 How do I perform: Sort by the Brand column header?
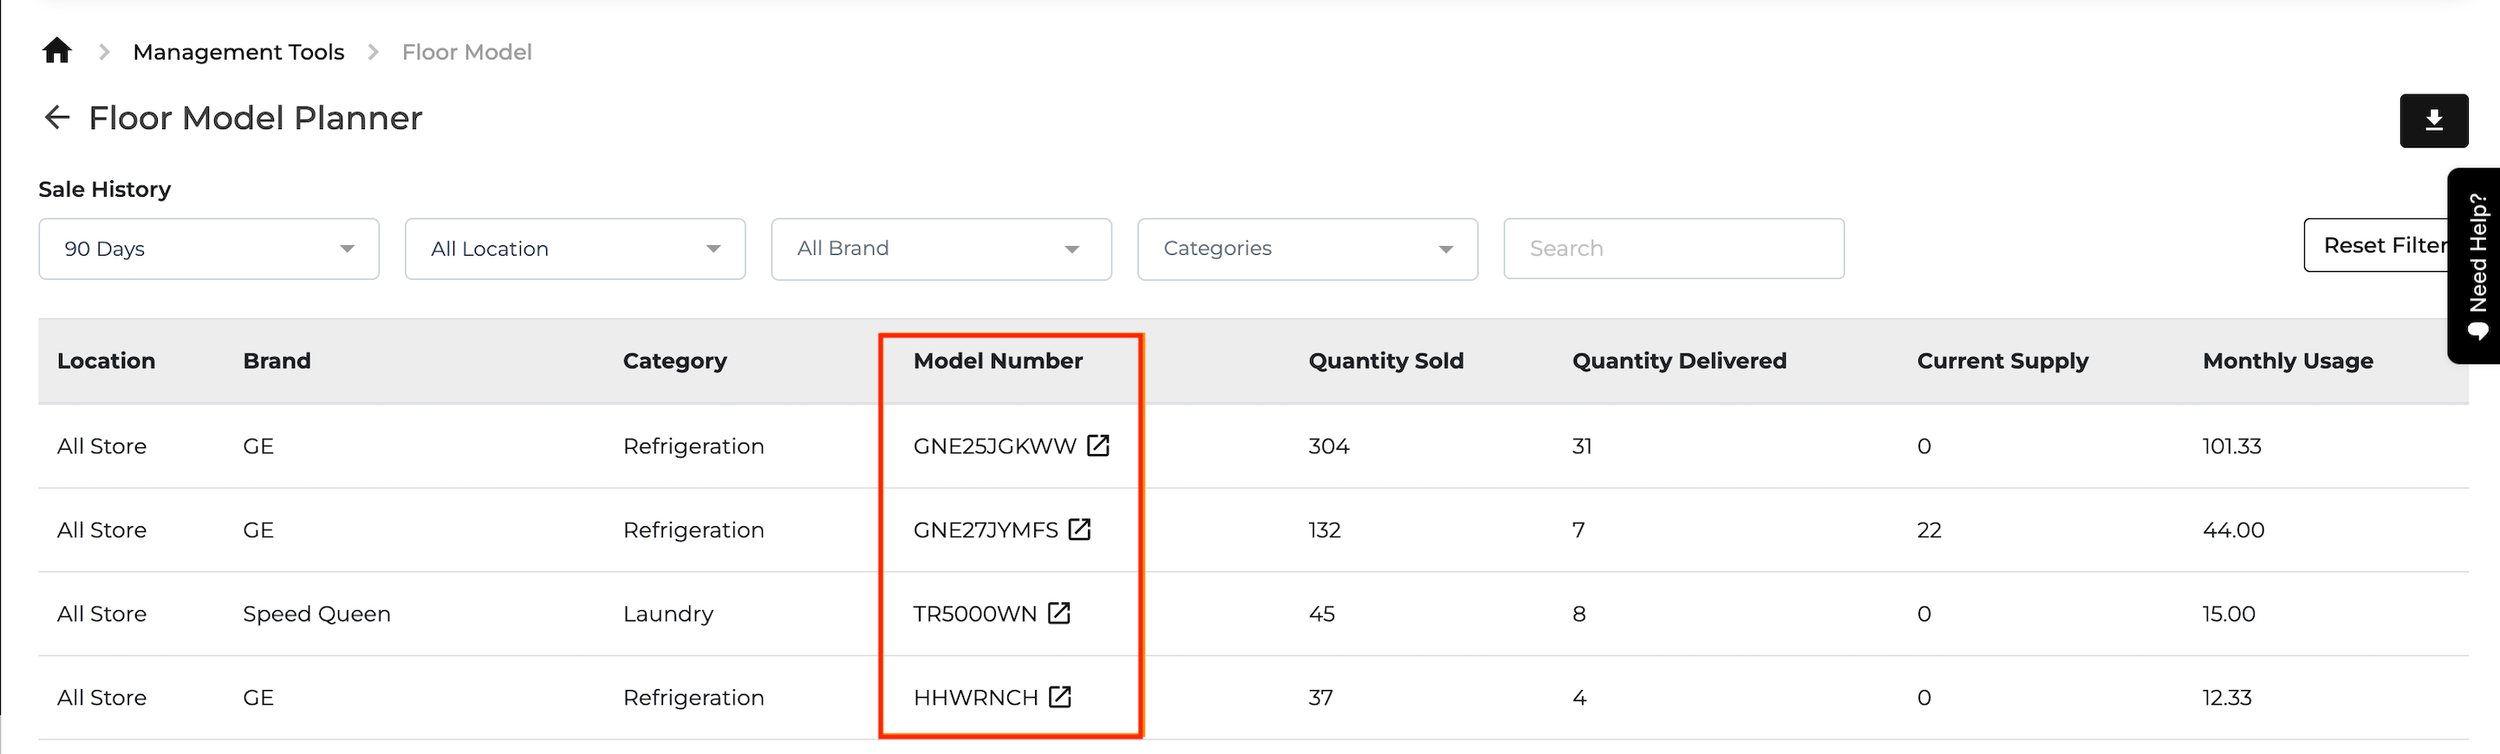[277, 361]
